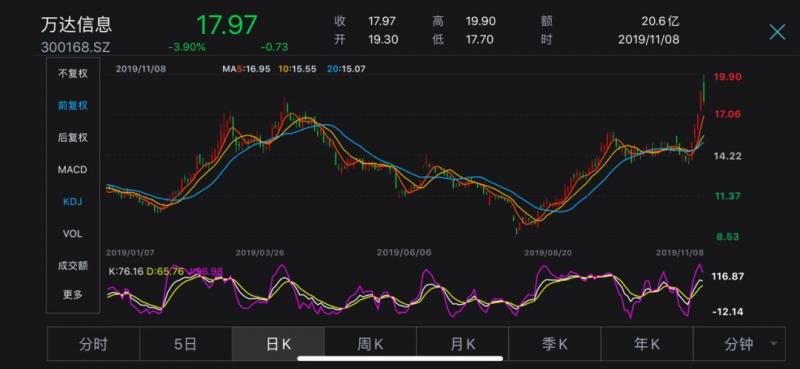Select the 日K daily candlestick tab
This screenshot has width=800, height=369.
278,345
